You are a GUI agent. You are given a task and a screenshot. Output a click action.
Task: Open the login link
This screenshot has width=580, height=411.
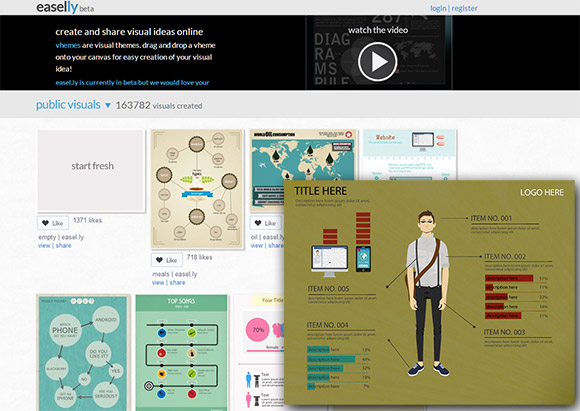click(x=438, y=8)
